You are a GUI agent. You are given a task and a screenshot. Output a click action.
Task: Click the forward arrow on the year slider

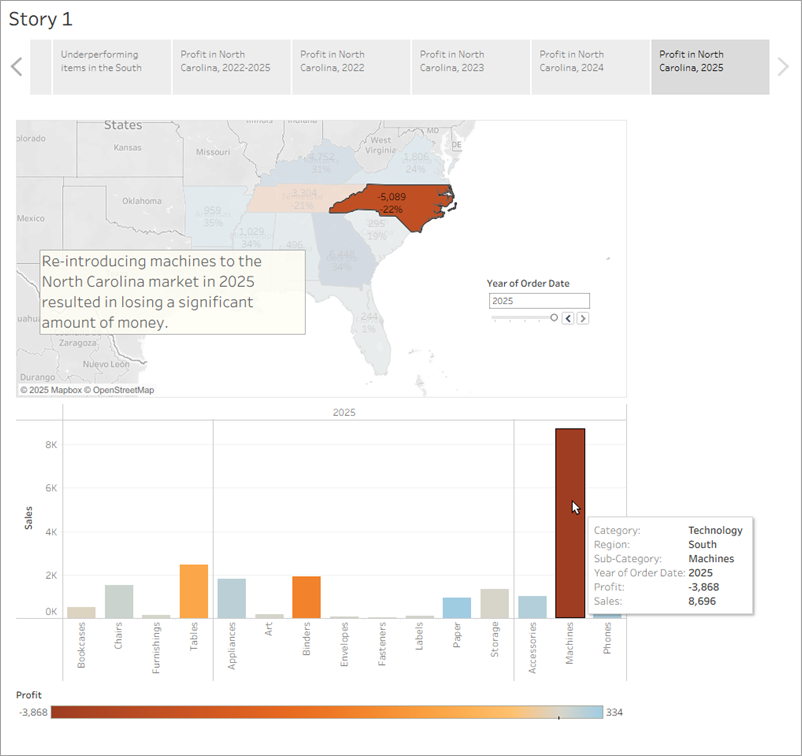click(x=583, y=318)
